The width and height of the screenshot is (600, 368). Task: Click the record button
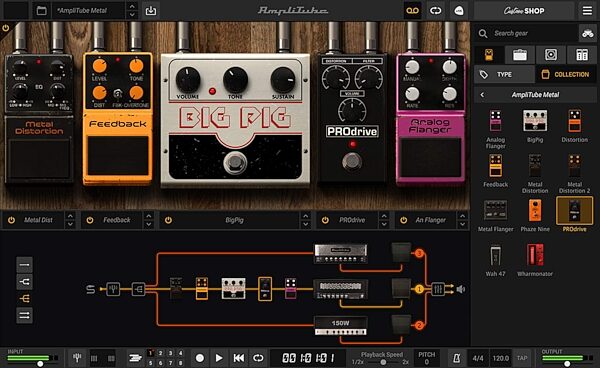(x=200, y=358)
